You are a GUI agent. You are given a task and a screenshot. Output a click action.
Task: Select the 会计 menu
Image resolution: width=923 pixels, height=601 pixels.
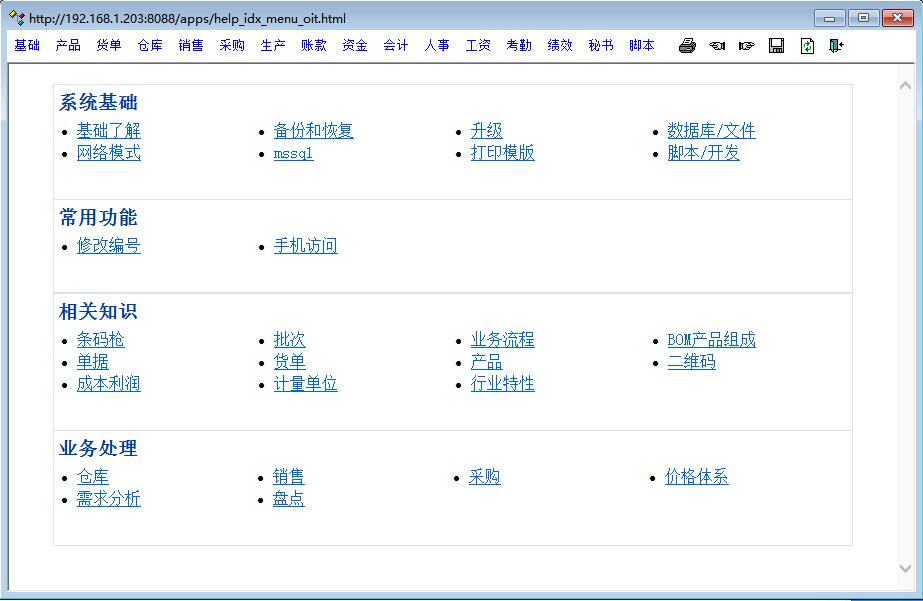(396, 45)
